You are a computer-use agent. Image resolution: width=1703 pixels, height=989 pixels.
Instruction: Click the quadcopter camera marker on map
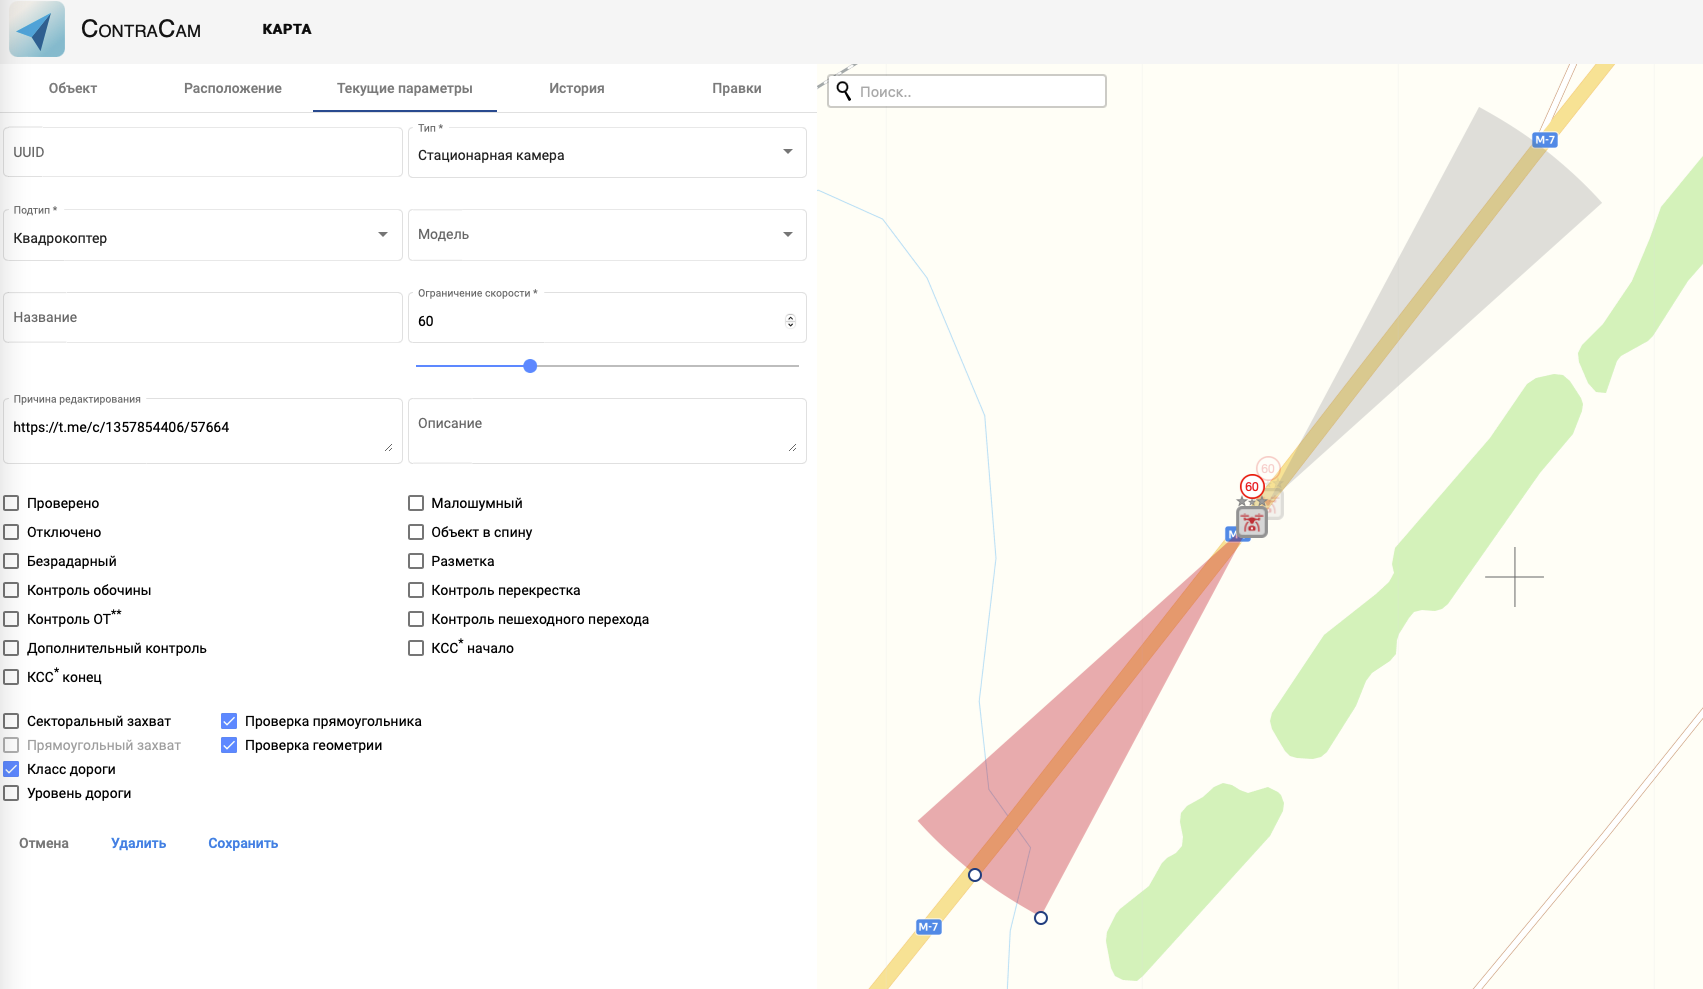[x=1252, y=522]
